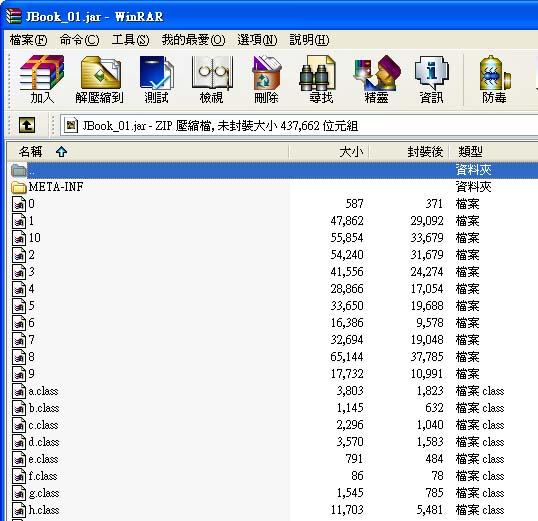The image size is (538, 521).
Task: Click the 加入 (Add) toolbar icon
Action: click(42, 80)
